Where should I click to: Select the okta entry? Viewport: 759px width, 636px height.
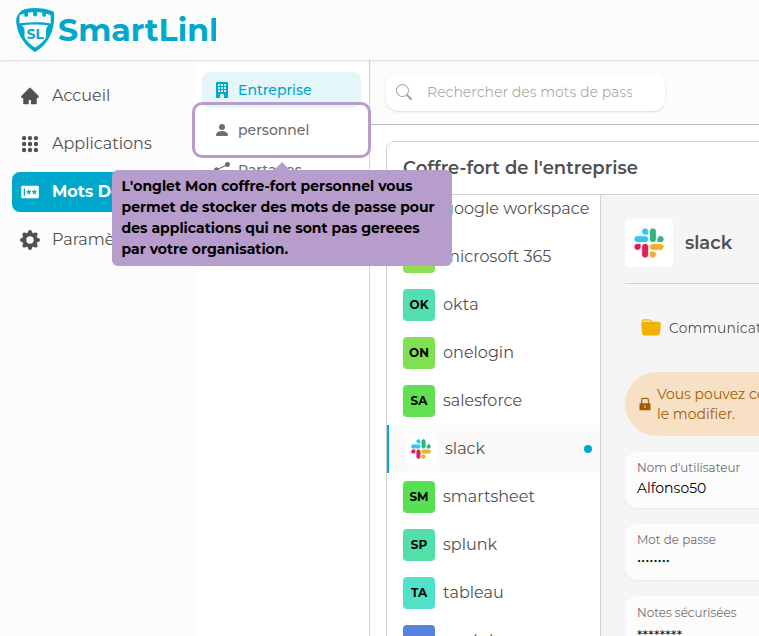tap(460, 305)
